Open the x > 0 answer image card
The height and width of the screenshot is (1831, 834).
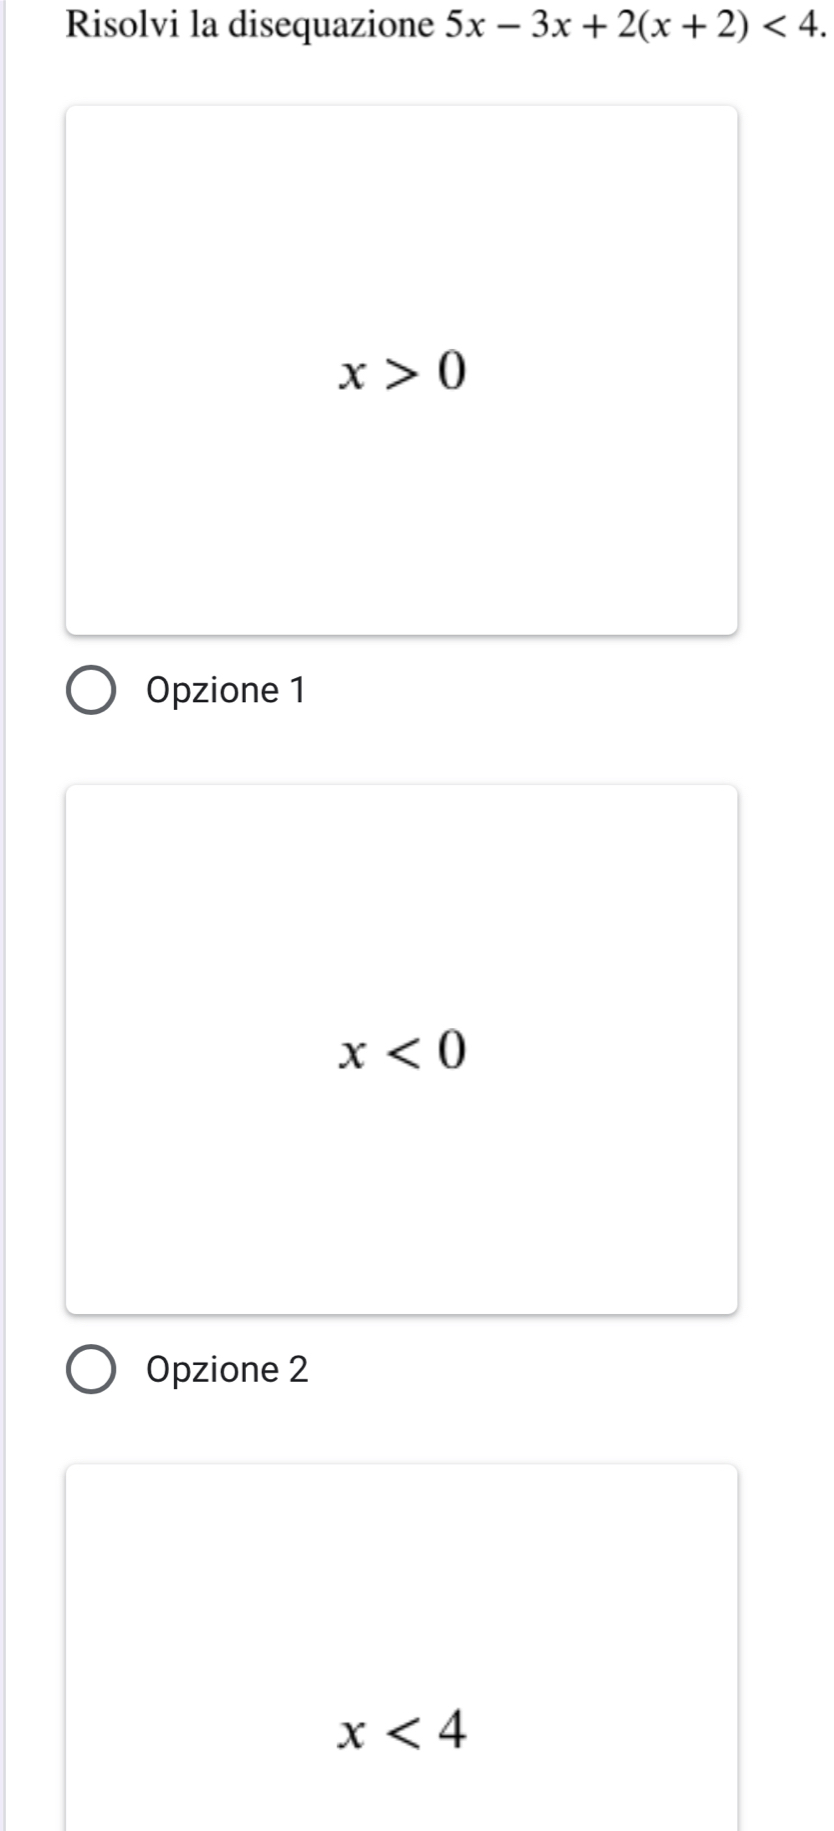[402, 370]
